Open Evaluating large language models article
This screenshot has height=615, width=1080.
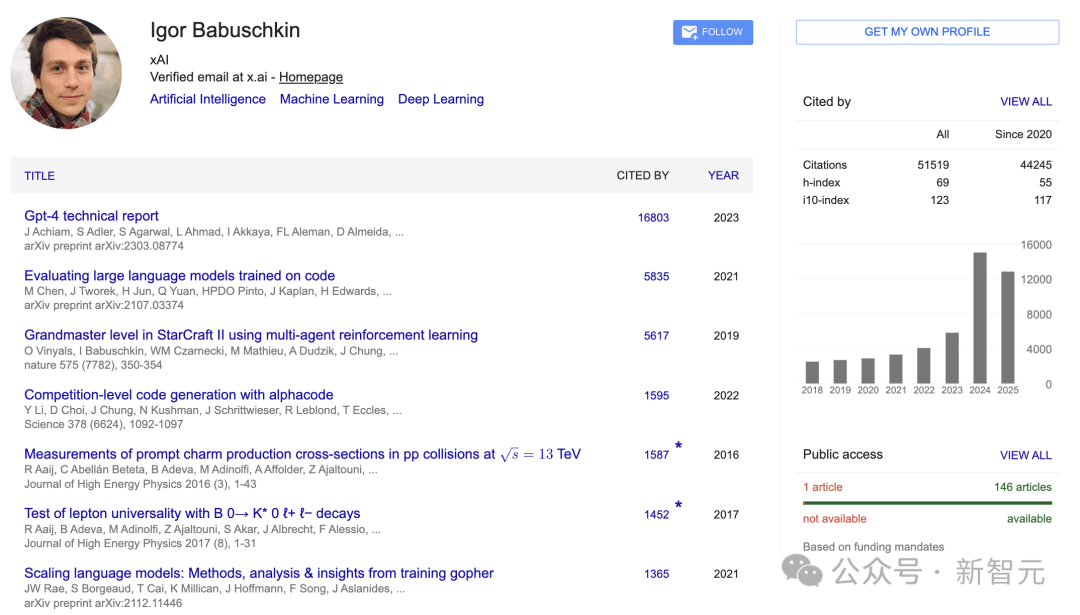(x=179, y=275)
